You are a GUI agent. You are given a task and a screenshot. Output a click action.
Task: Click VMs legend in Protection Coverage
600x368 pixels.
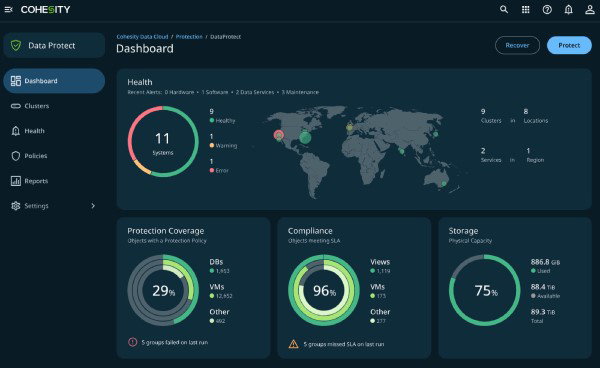click(220, 291)
